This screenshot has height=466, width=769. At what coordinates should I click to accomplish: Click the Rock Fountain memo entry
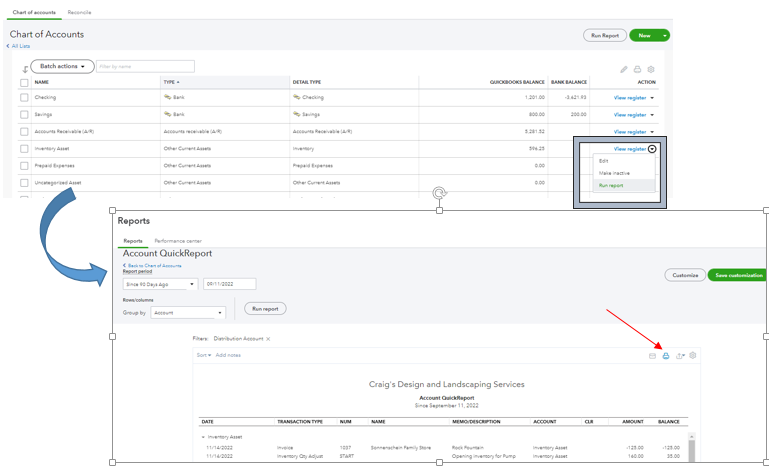pyautogui.click(x=468, y=448)
